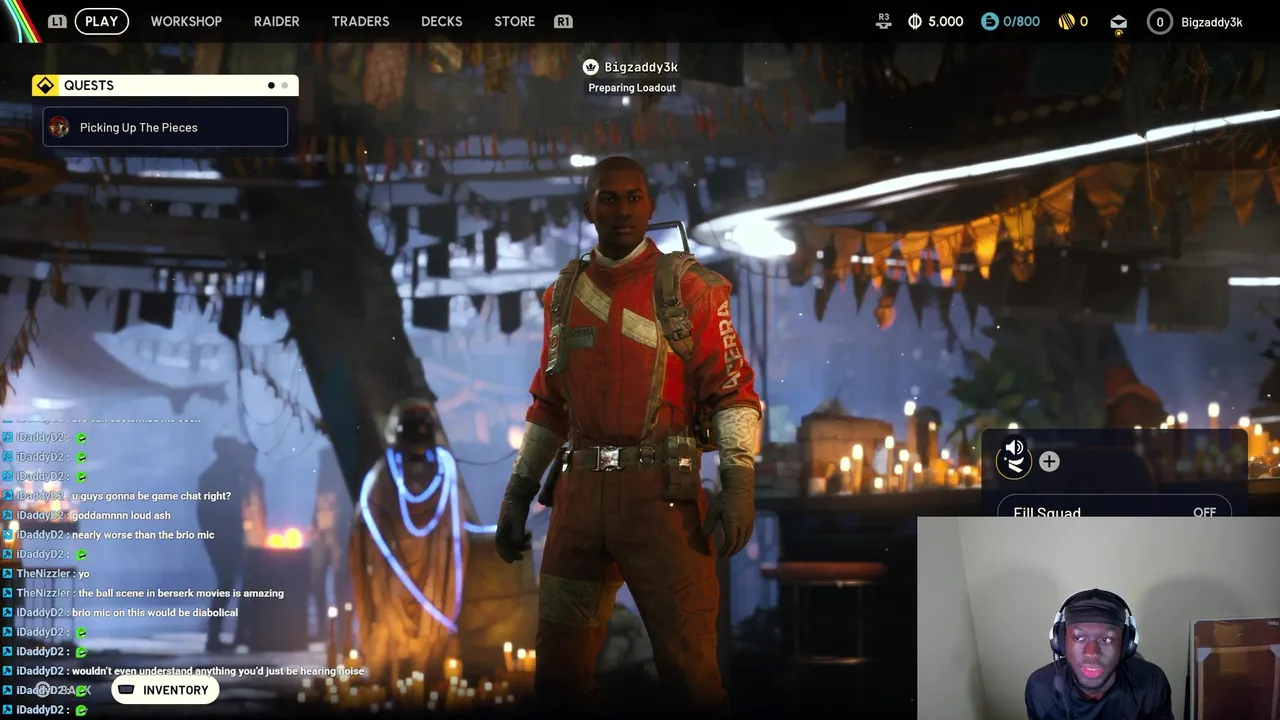Go to the TRADERS tab
The width and height of the screenshot is (1280, 720).
click(x=360, y=21)
